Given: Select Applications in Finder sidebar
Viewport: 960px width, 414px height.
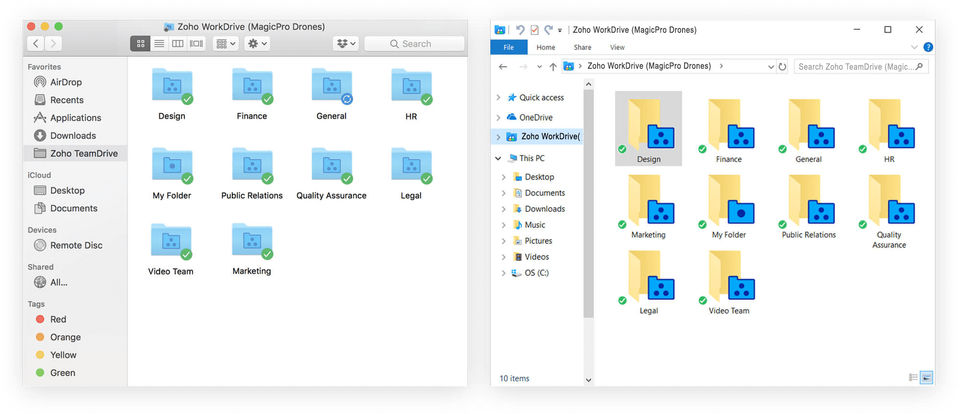Looking at the screenshot, I should (75, 118).
